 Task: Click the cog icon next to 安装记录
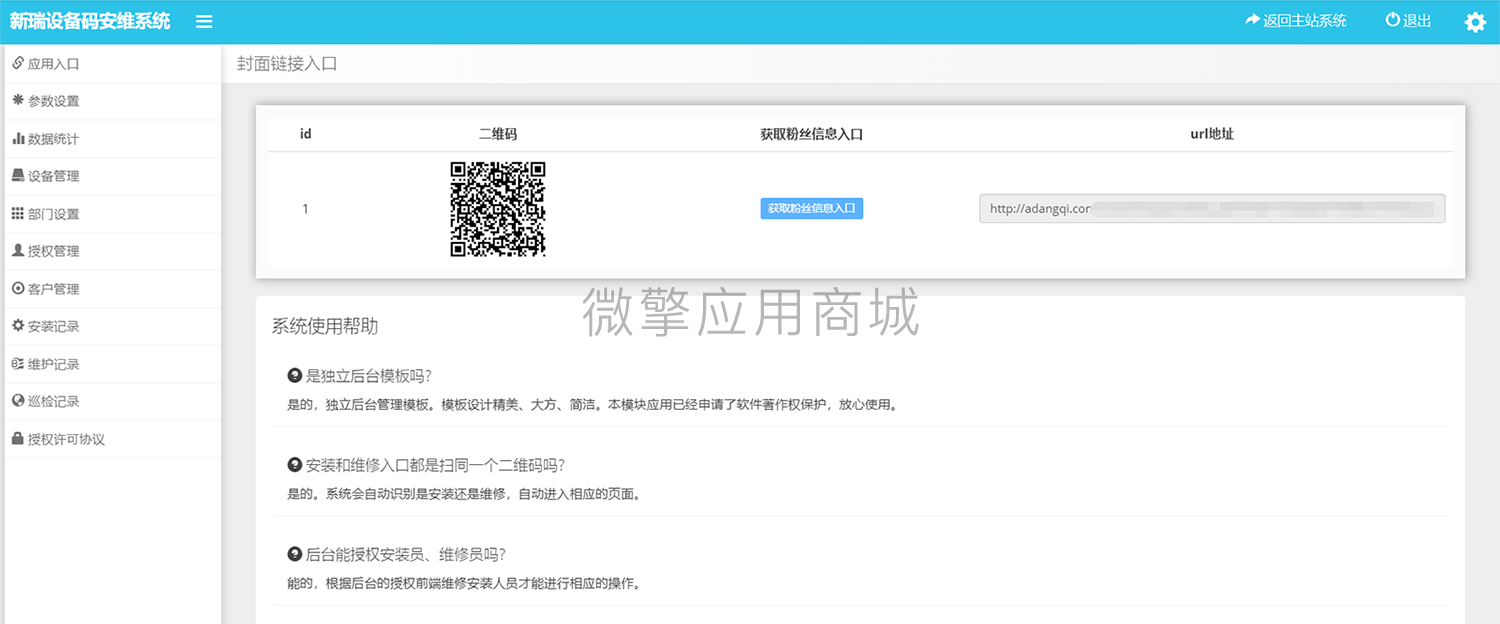click(x=18, y=325)
